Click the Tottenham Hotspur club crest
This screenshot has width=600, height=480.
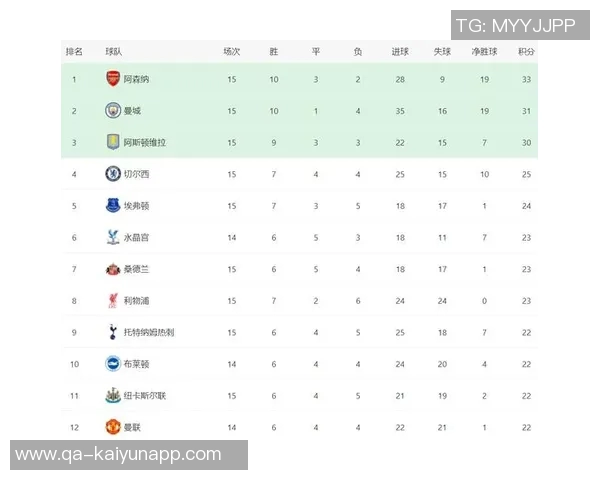(x=113, y=332)
